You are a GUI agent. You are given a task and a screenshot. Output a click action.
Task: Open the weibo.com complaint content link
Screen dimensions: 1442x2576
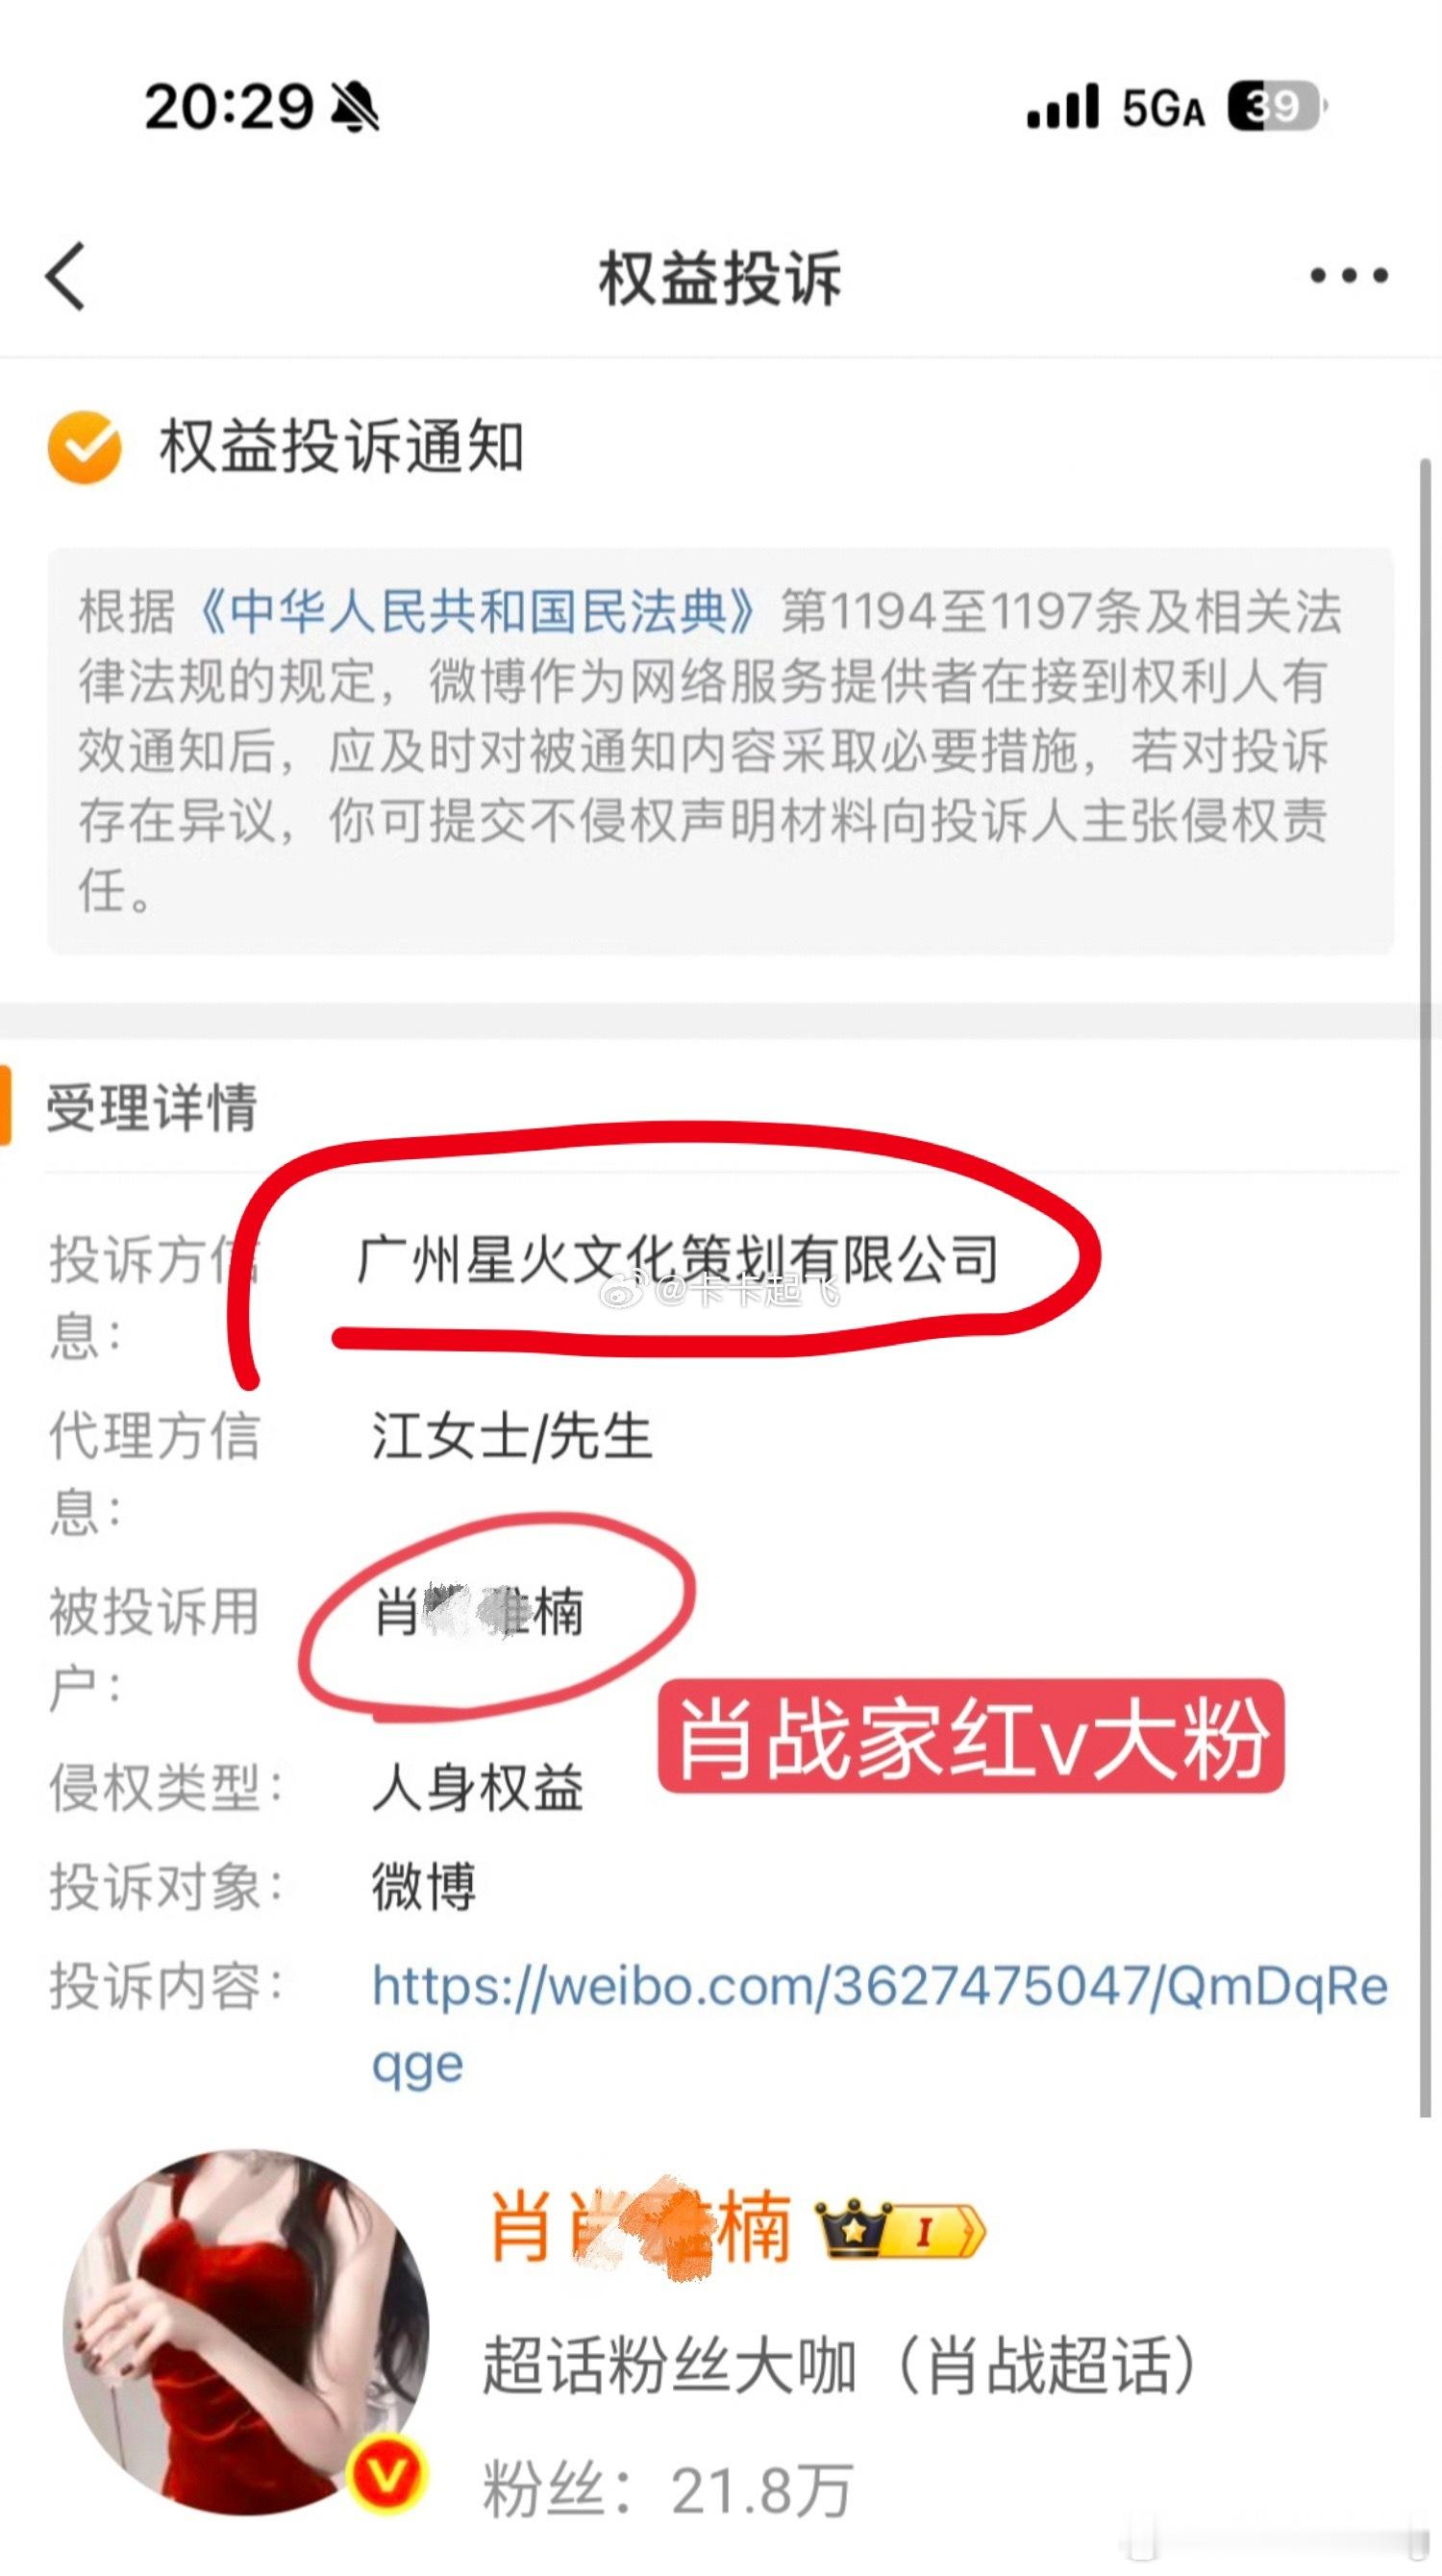879,2025
